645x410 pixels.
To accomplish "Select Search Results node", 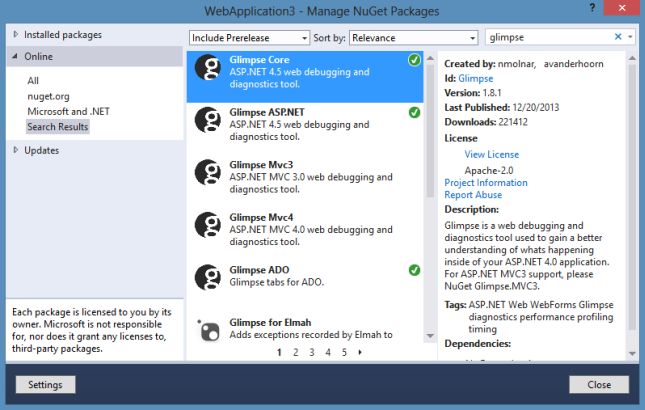I will pyautogui.click(x=58, y=127).
